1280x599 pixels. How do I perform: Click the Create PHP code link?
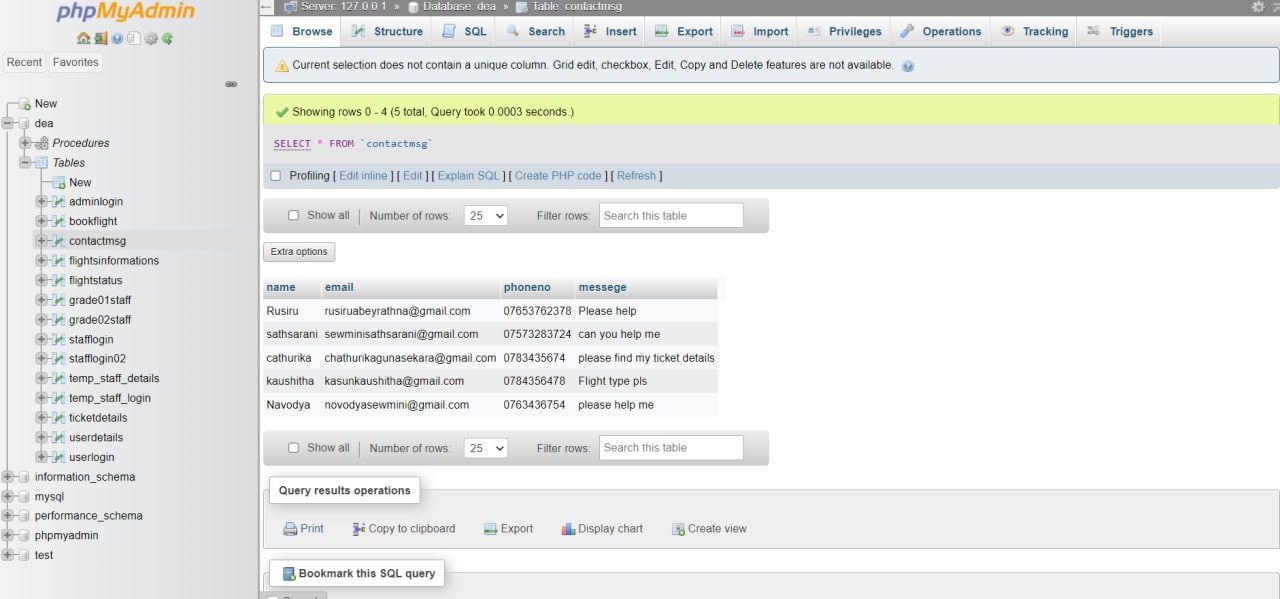tap(558, 176)
